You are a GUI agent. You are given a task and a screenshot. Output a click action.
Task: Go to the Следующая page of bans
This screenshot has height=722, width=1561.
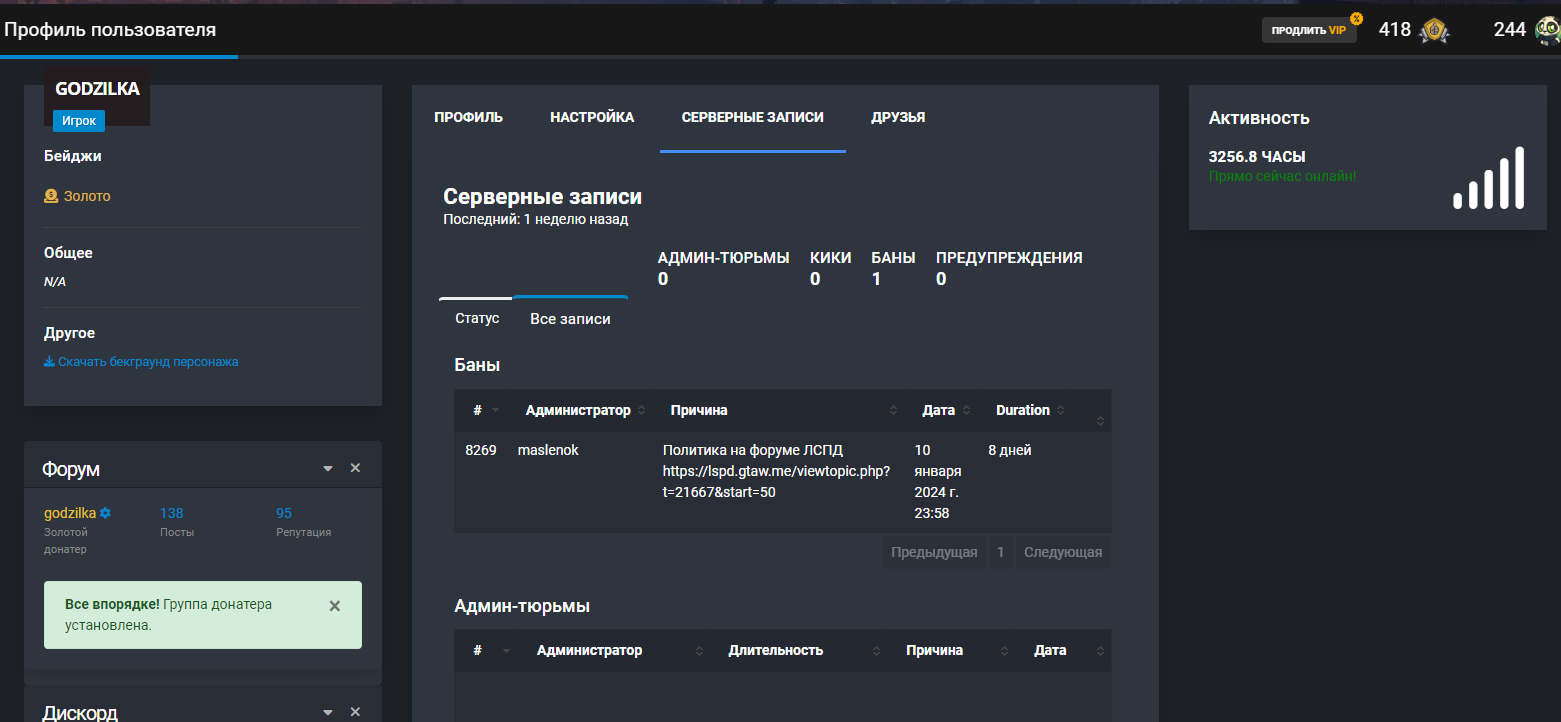1062,552
